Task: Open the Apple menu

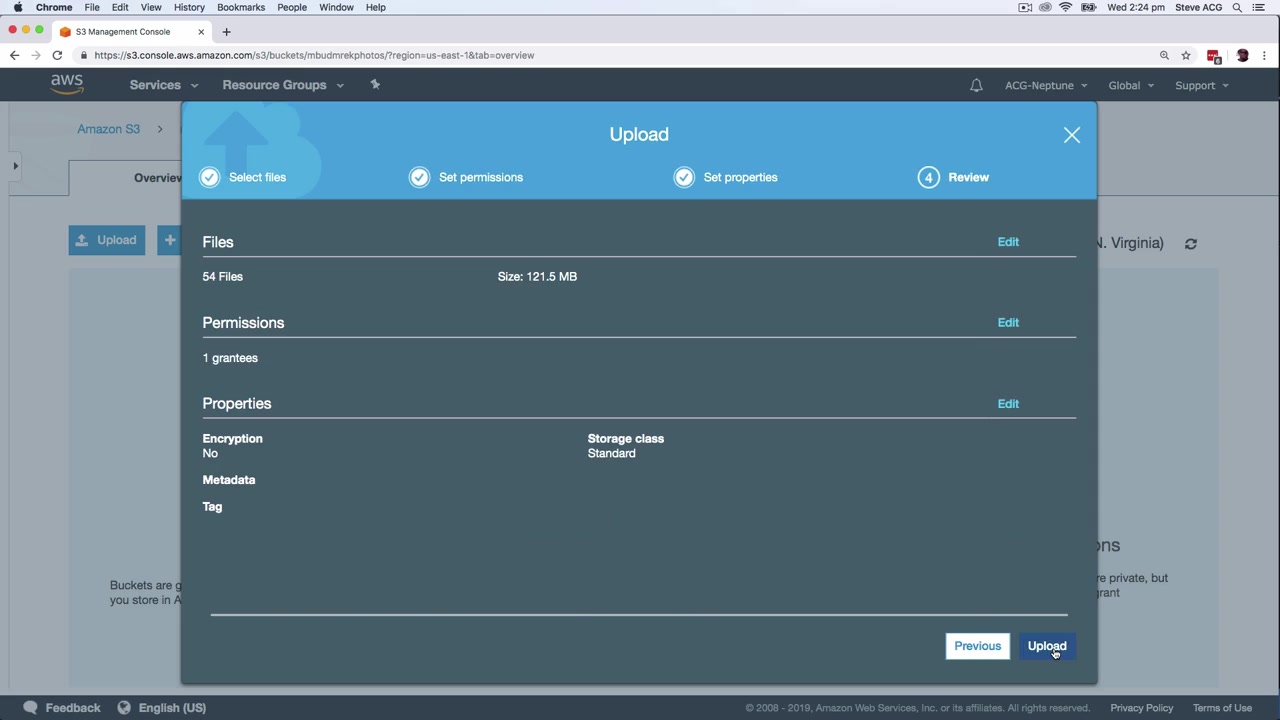Action: 18,7
